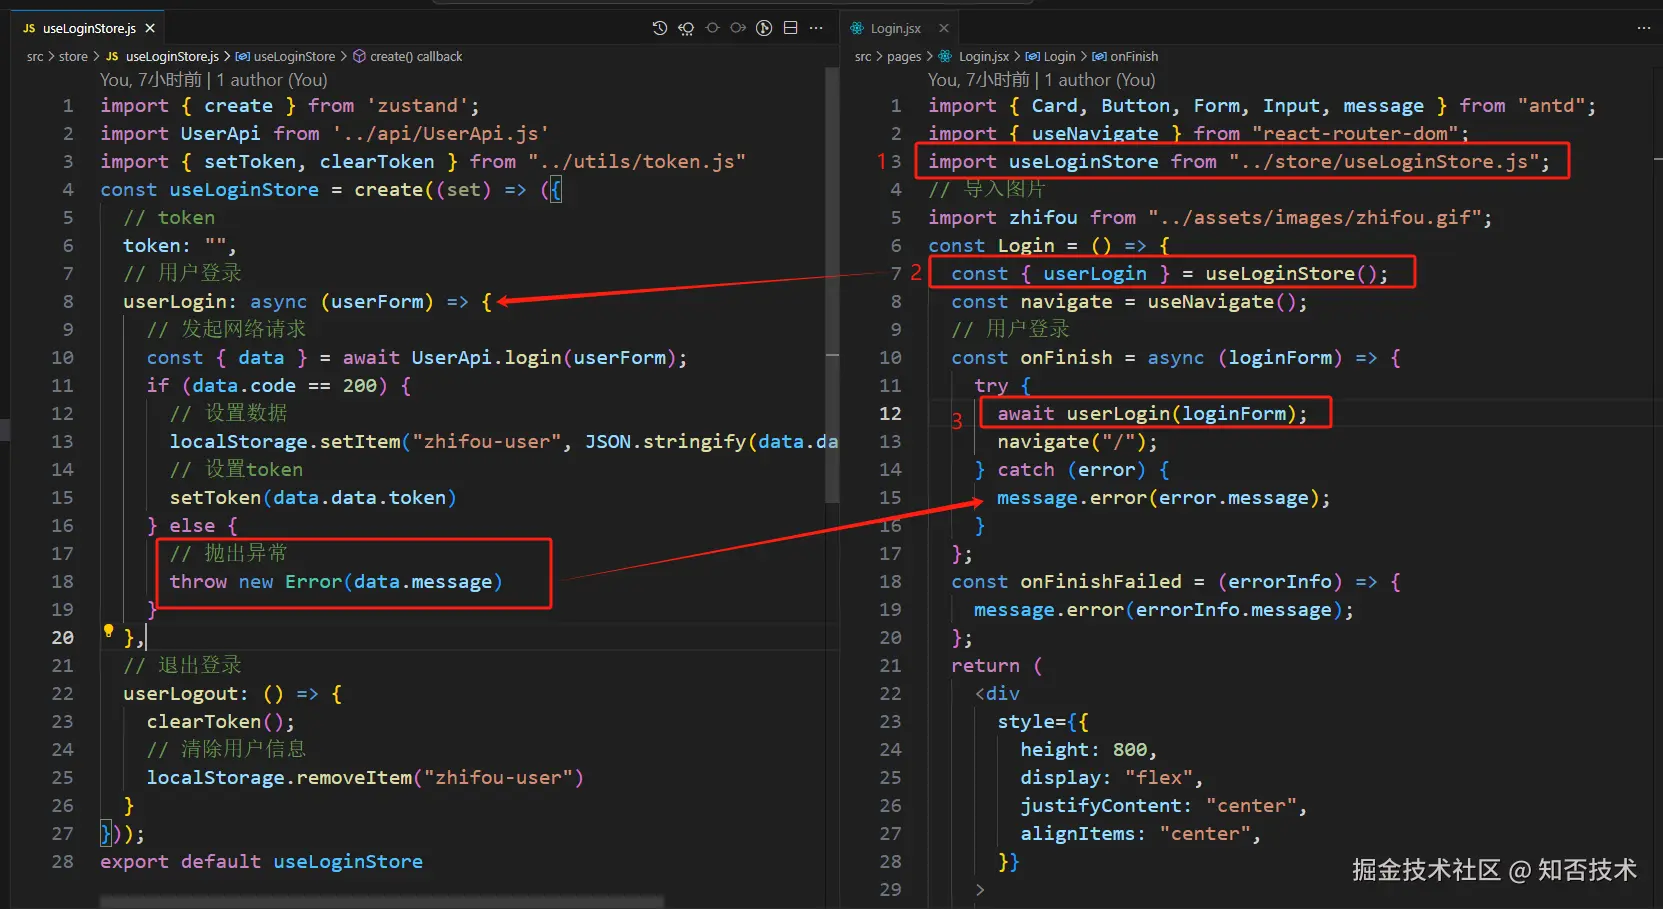The width and height of the screenshot is (1663, 909).
Task: Click the lightbulb quick-fix icon on line 20
Action: click(x=109, y=631)
